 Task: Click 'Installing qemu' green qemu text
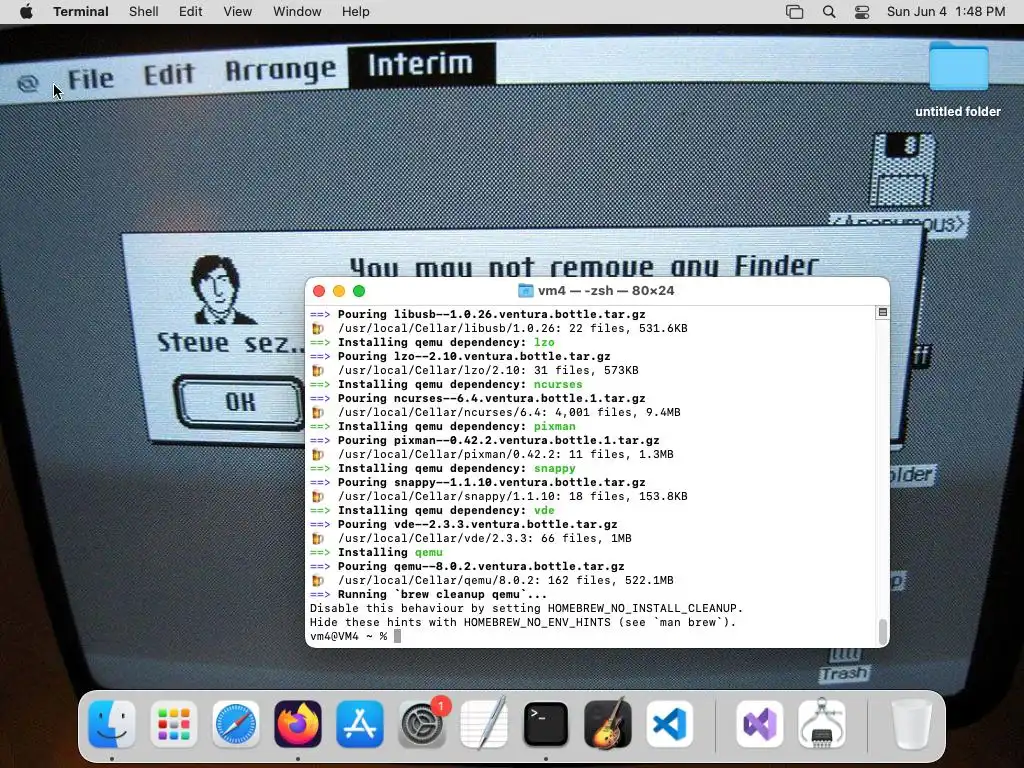428,552
